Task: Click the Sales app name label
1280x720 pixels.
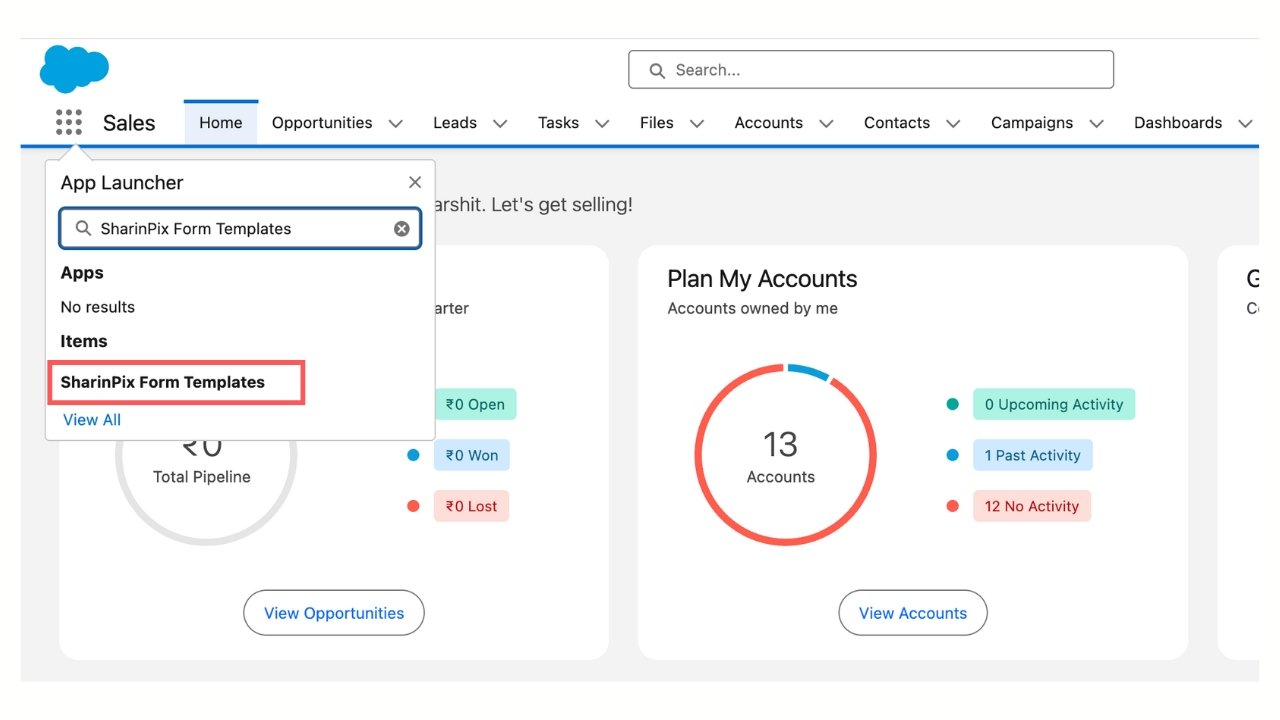Action: coord(129,123)
